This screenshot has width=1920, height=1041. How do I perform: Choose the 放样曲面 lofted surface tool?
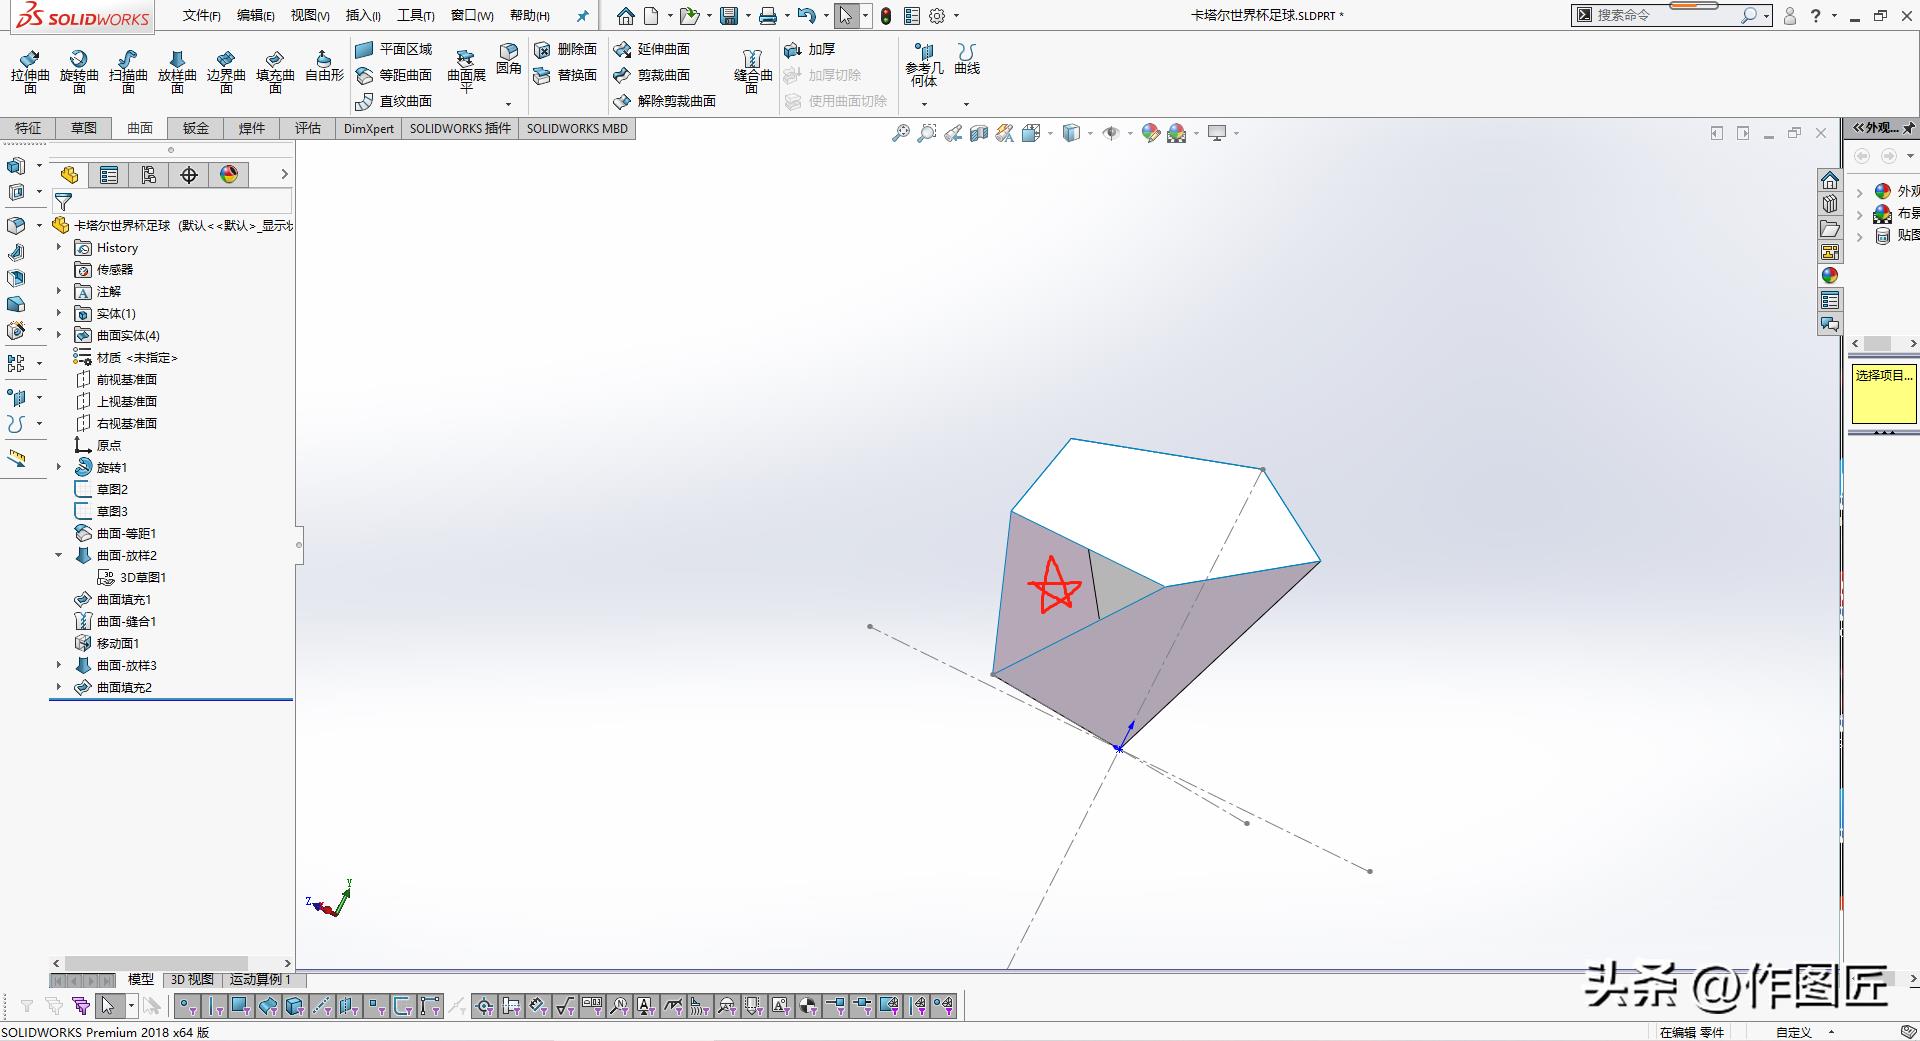pyautogui.click(x=177, y=70)
